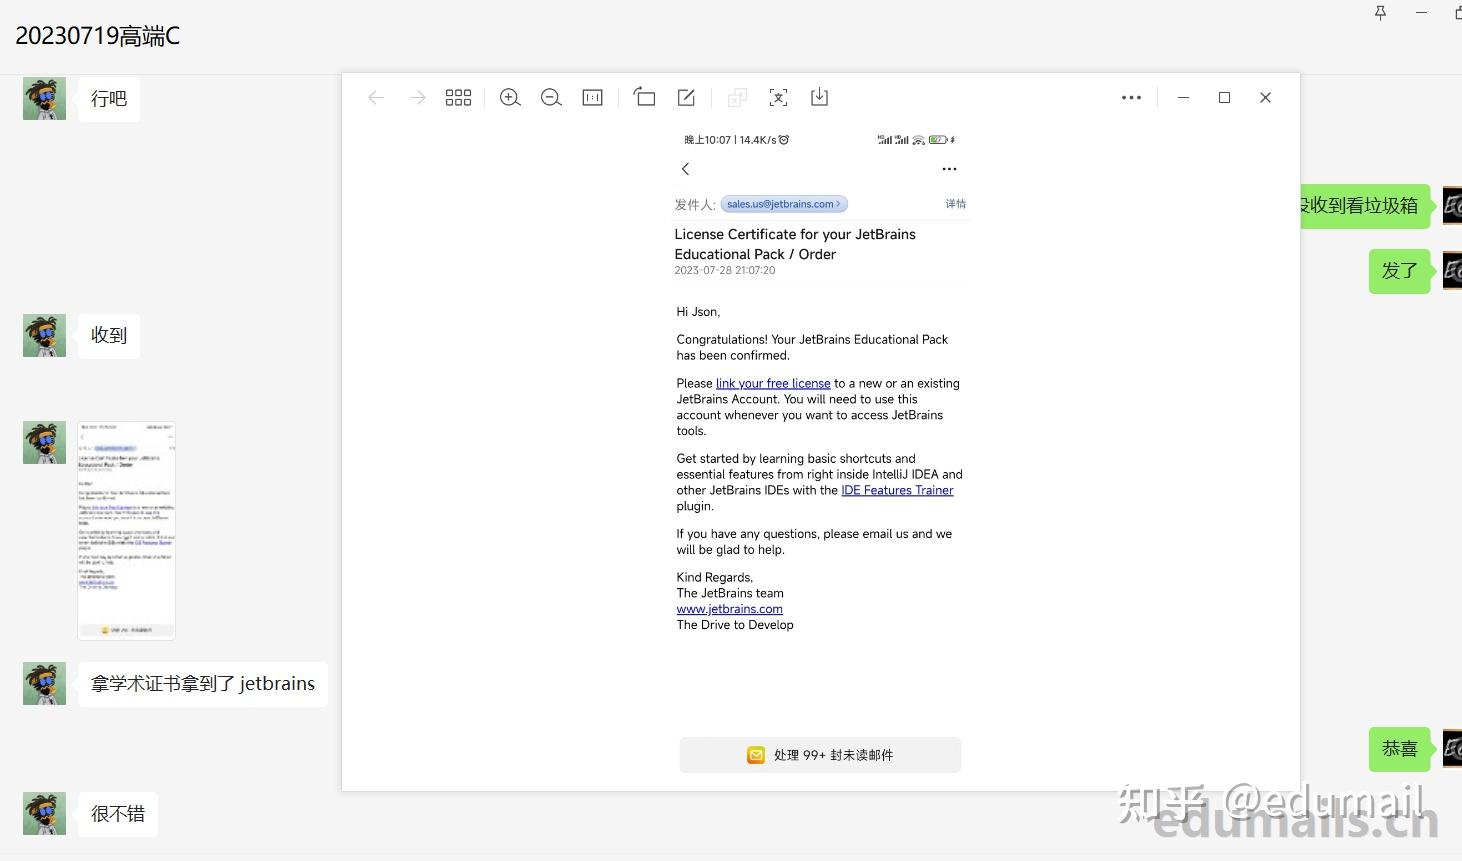Open thumbnail grid view of images
The width and height of the screenshot is (1462, 861).
point(458,97)
